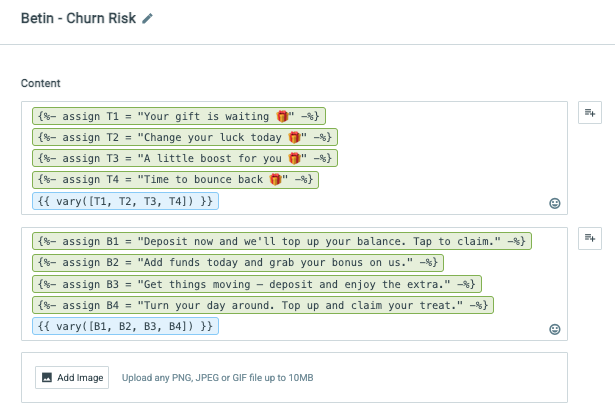
Task: Click the image icon on Add Image button
Action: coord(47,378)
